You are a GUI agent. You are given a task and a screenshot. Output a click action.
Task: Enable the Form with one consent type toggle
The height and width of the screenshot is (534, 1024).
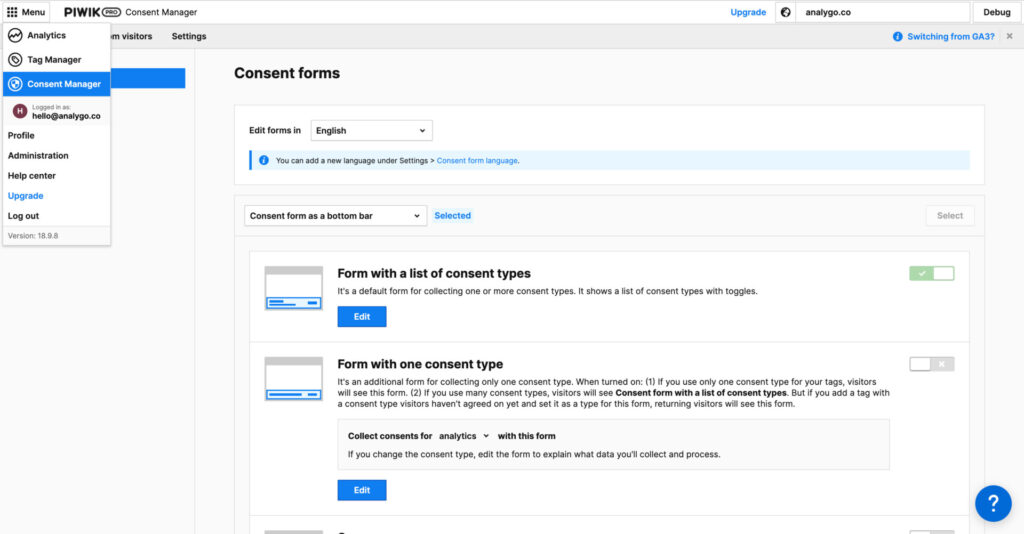point(932,364)
